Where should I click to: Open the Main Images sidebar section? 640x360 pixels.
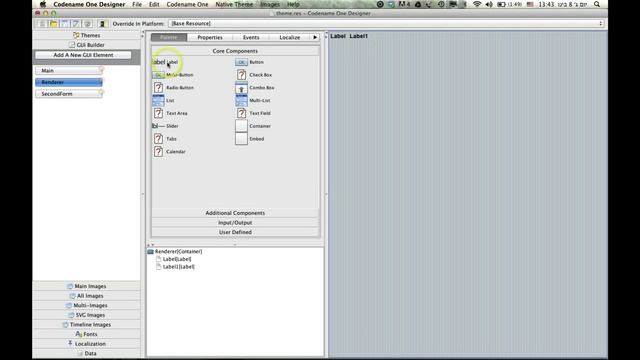(x=87, y=286)
